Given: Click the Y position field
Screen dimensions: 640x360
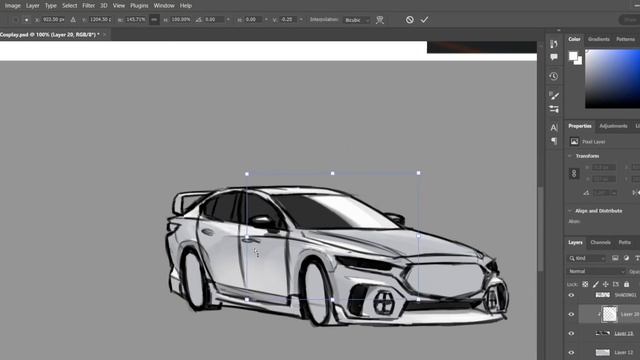Looking at the screenshot, I should pos(100,20).
